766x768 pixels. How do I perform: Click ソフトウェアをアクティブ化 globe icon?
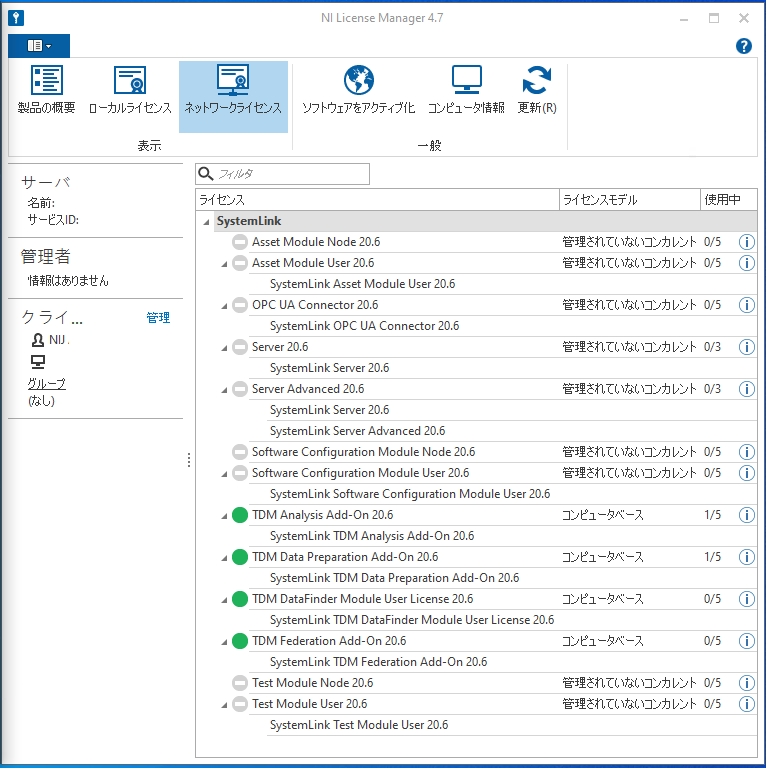(359, 80)
